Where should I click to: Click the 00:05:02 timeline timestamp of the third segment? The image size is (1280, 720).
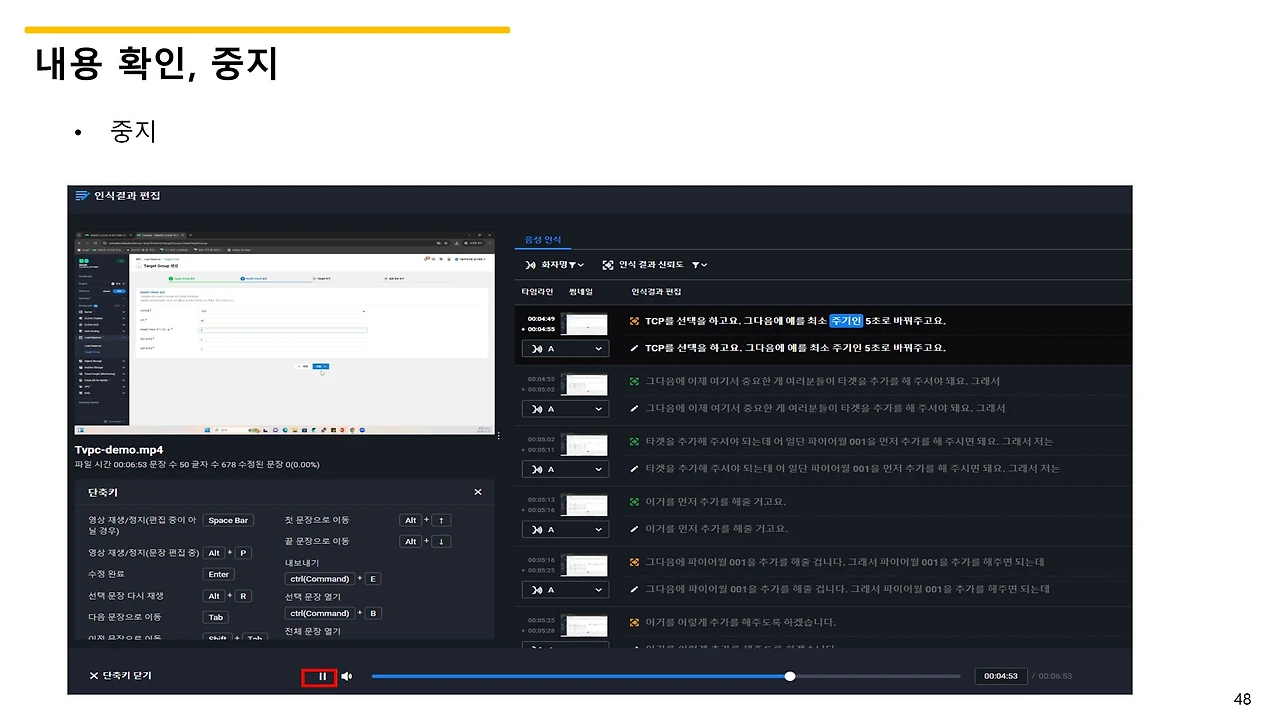(x=541, y=439)
